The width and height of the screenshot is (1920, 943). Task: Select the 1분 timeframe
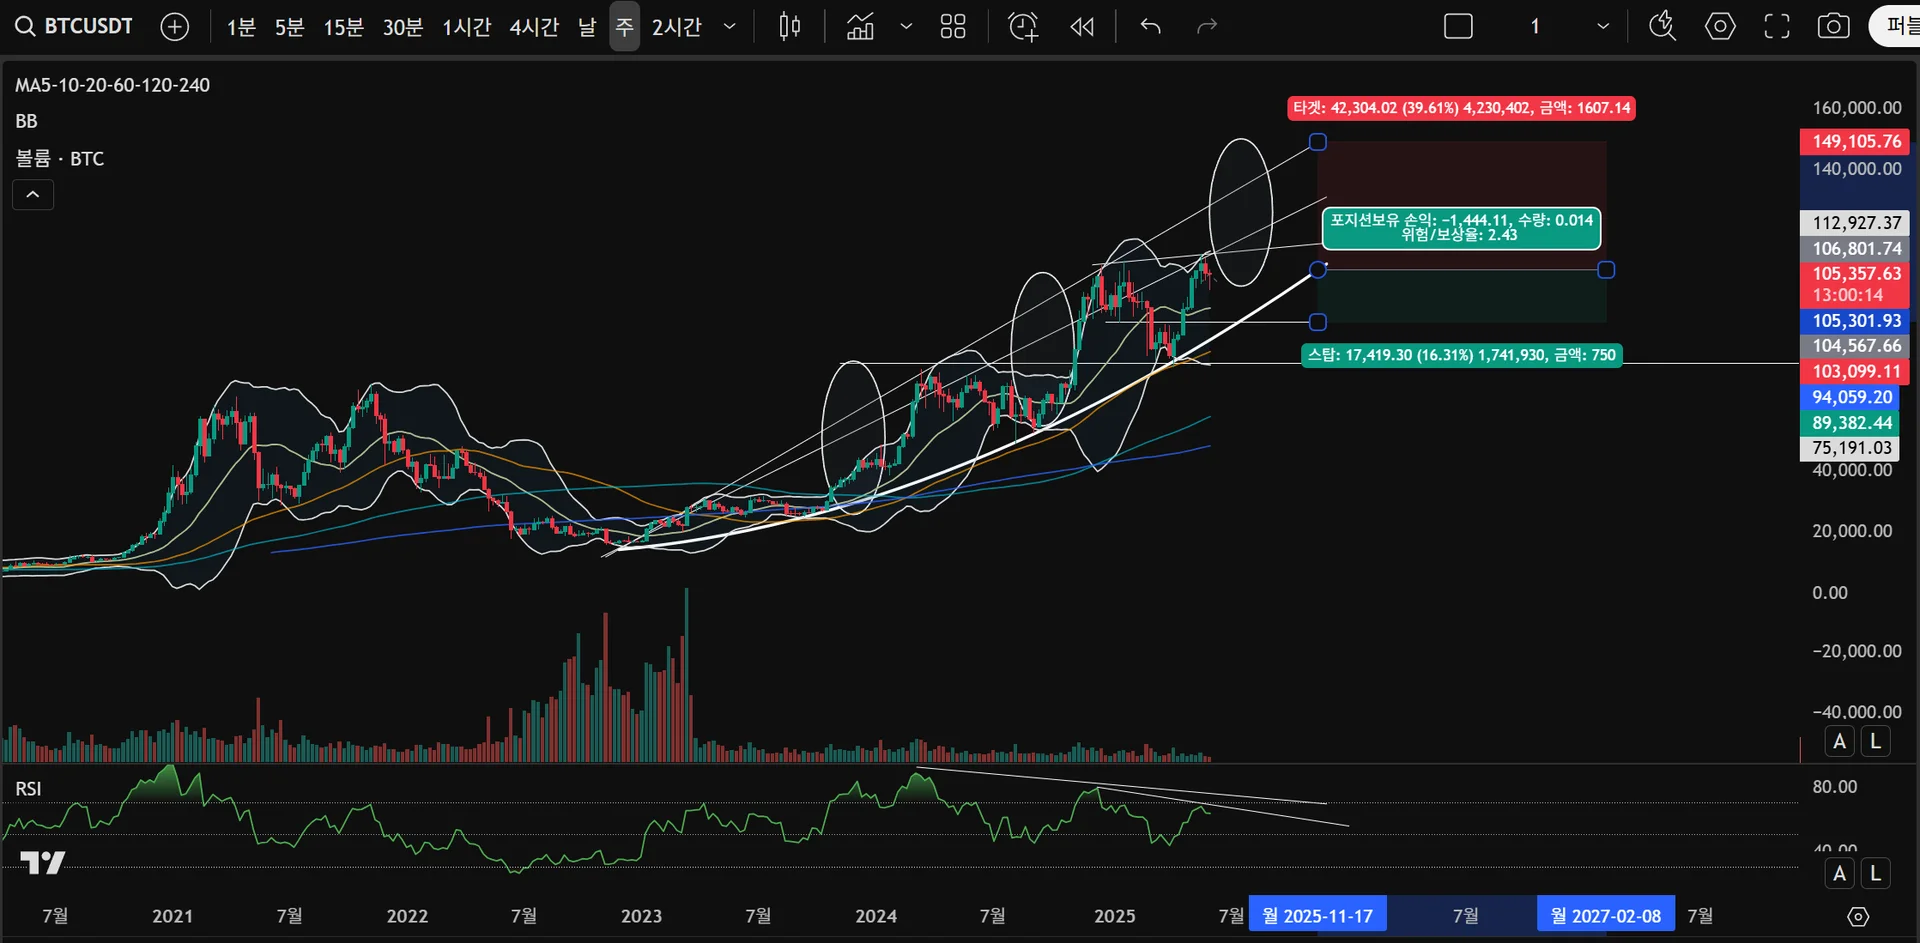[241, 27]
